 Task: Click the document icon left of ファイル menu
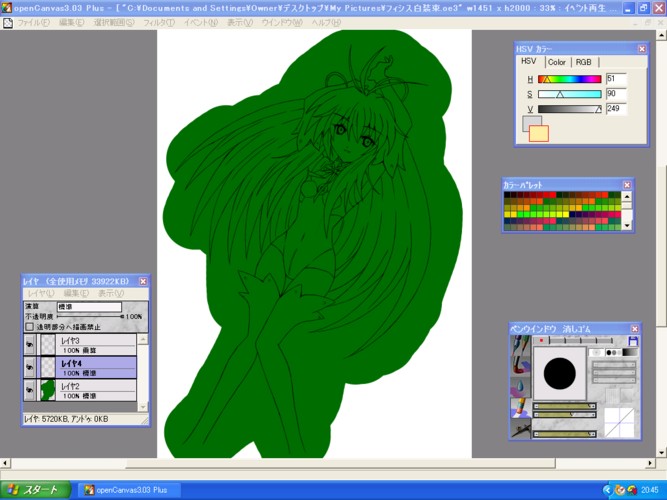[x=8, y=23]
